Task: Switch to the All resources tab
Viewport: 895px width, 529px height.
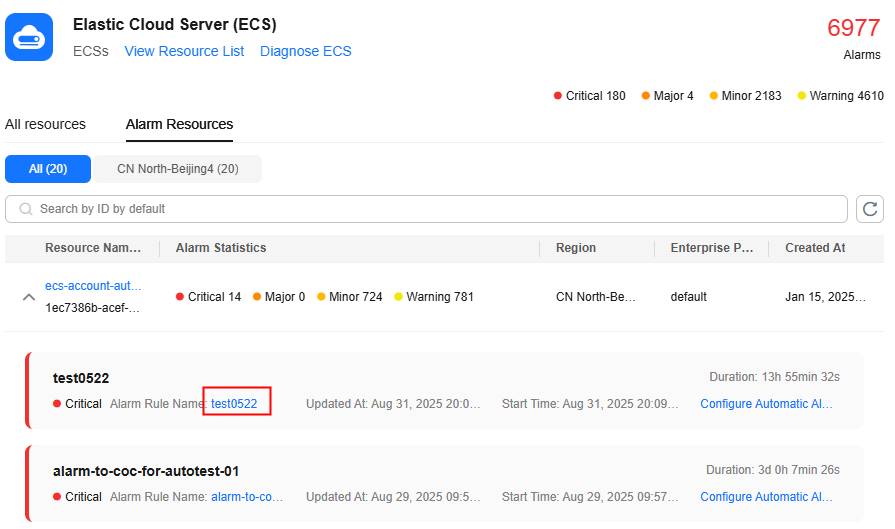Action: (45, 125)
